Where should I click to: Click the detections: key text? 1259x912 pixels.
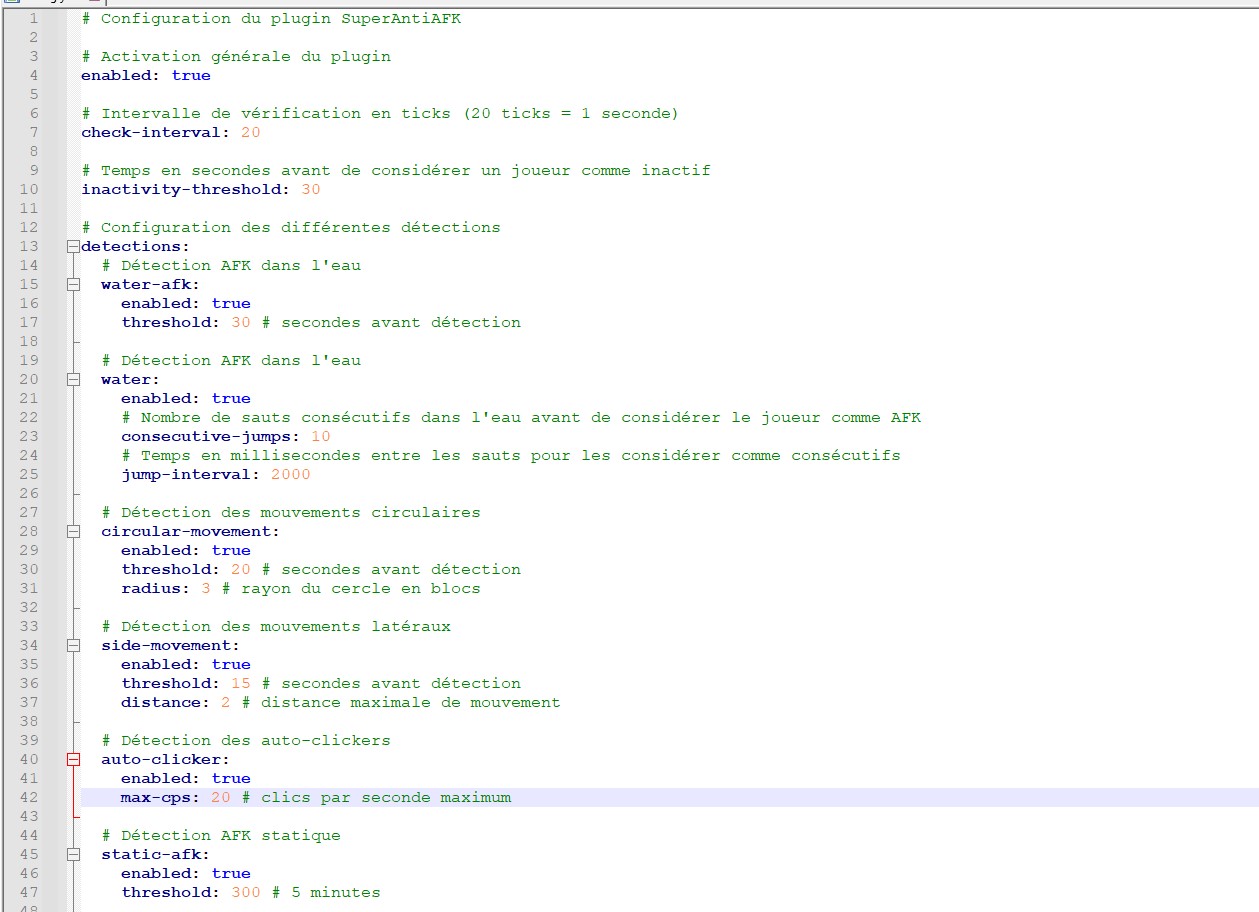[x=136, y=246]
